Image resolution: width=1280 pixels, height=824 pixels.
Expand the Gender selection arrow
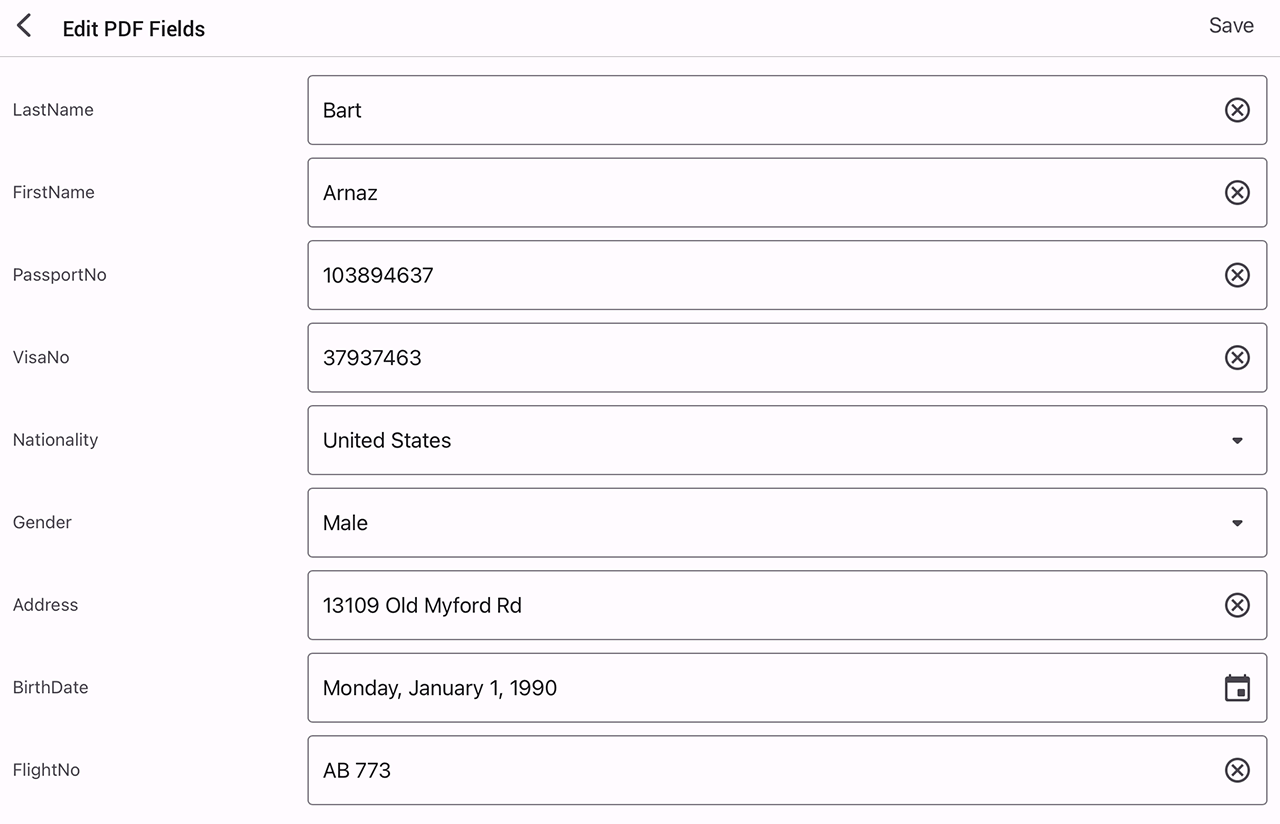tap(1237, 522)
